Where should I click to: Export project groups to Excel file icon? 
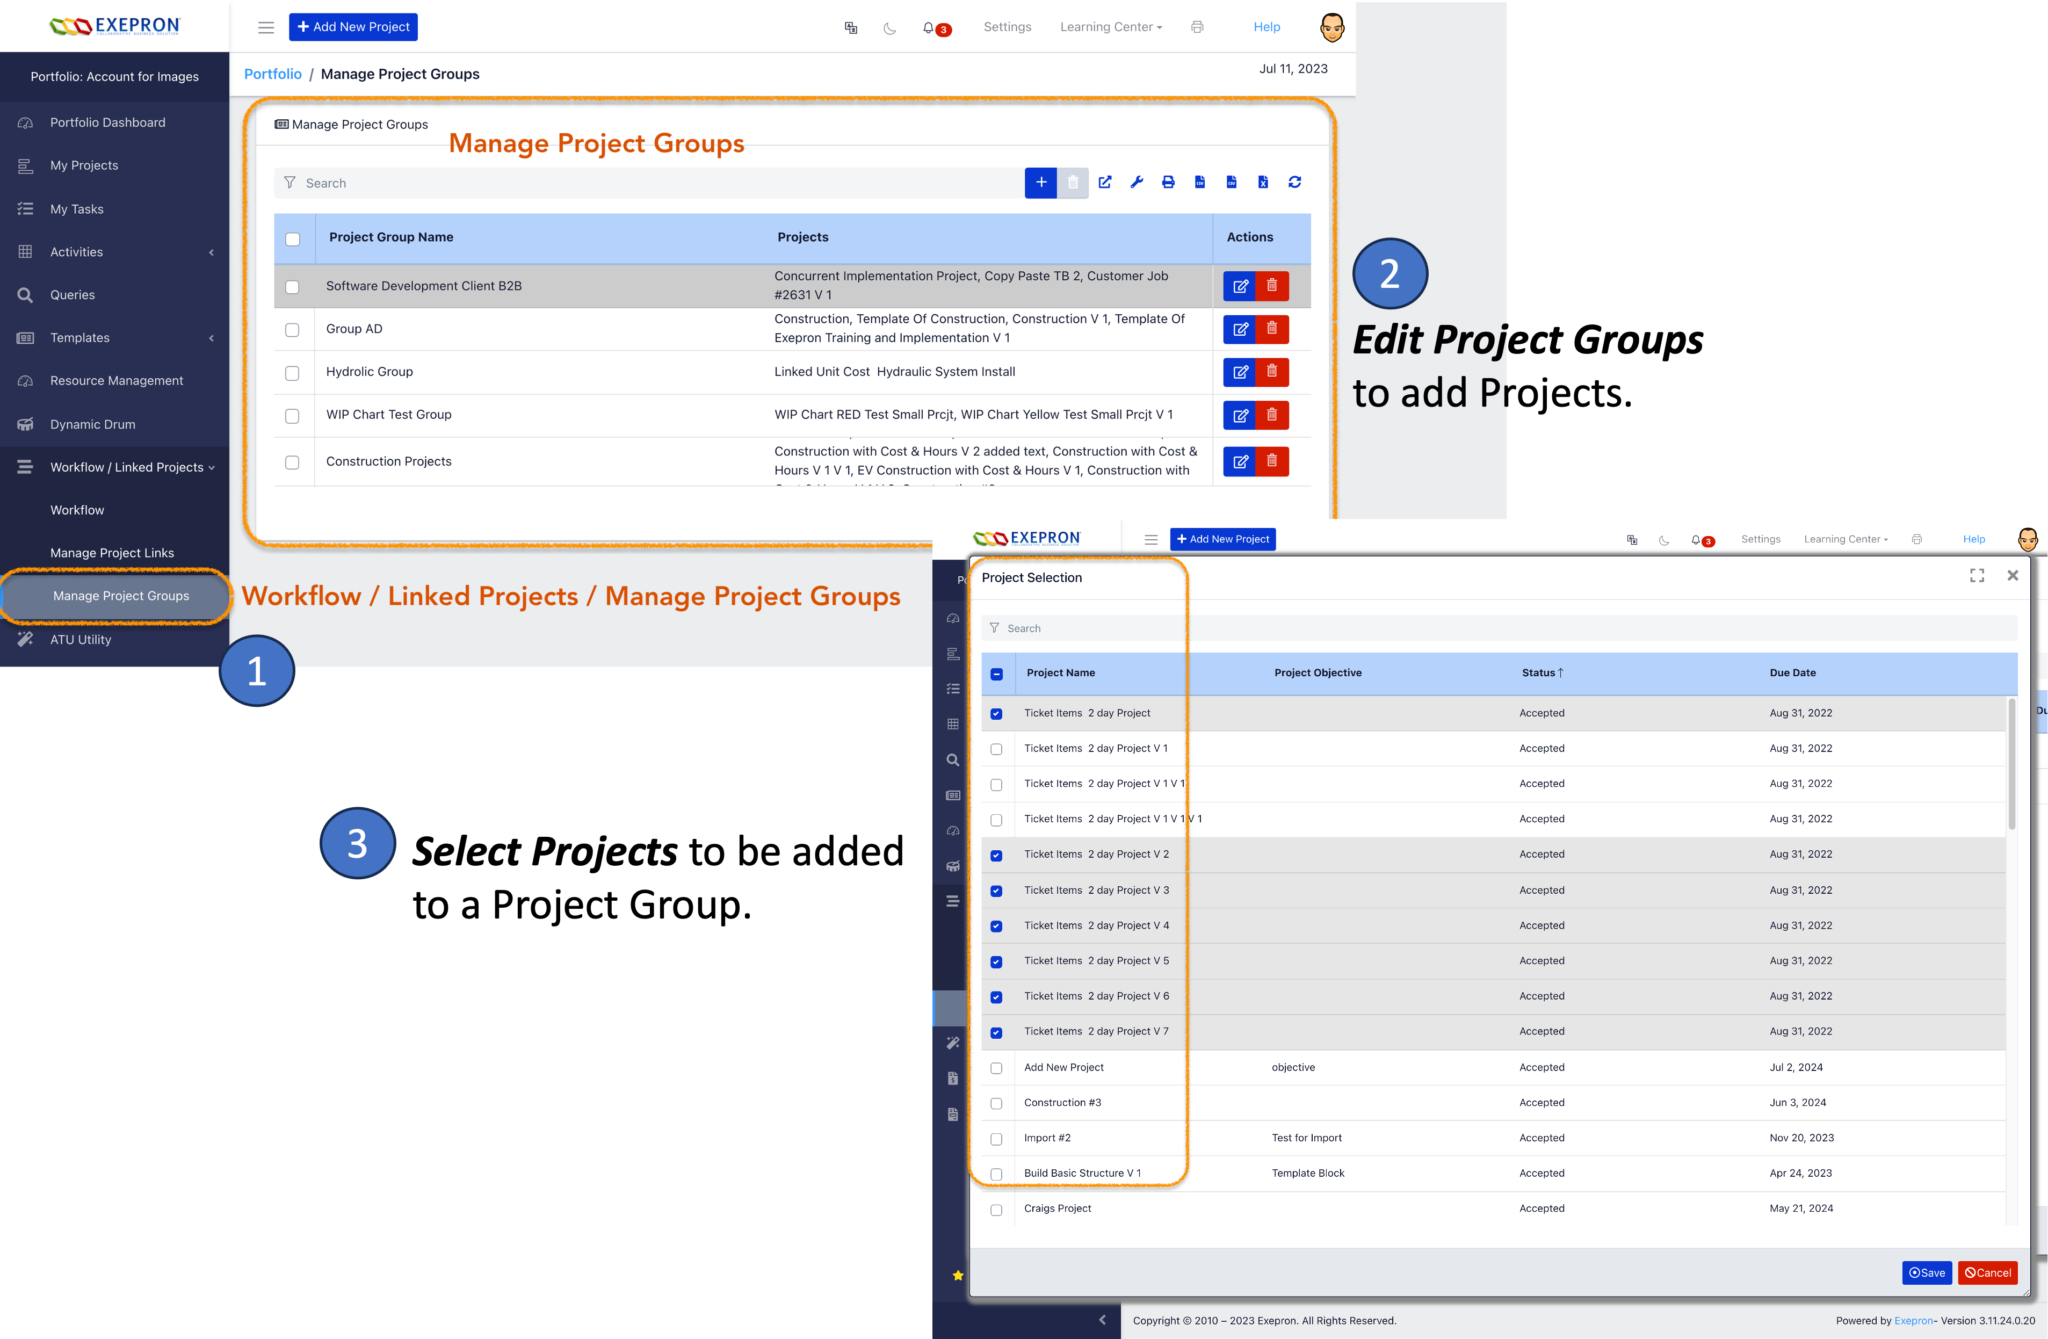(x=1263, y=182)
